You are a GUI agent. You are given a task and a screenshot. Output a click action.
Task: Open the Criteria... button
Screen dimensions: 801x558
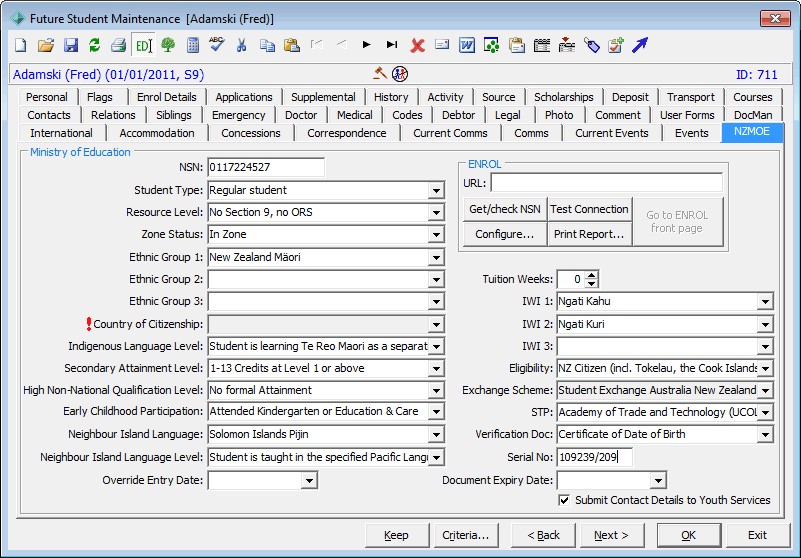pyautogui.click(x=465, y=535)
